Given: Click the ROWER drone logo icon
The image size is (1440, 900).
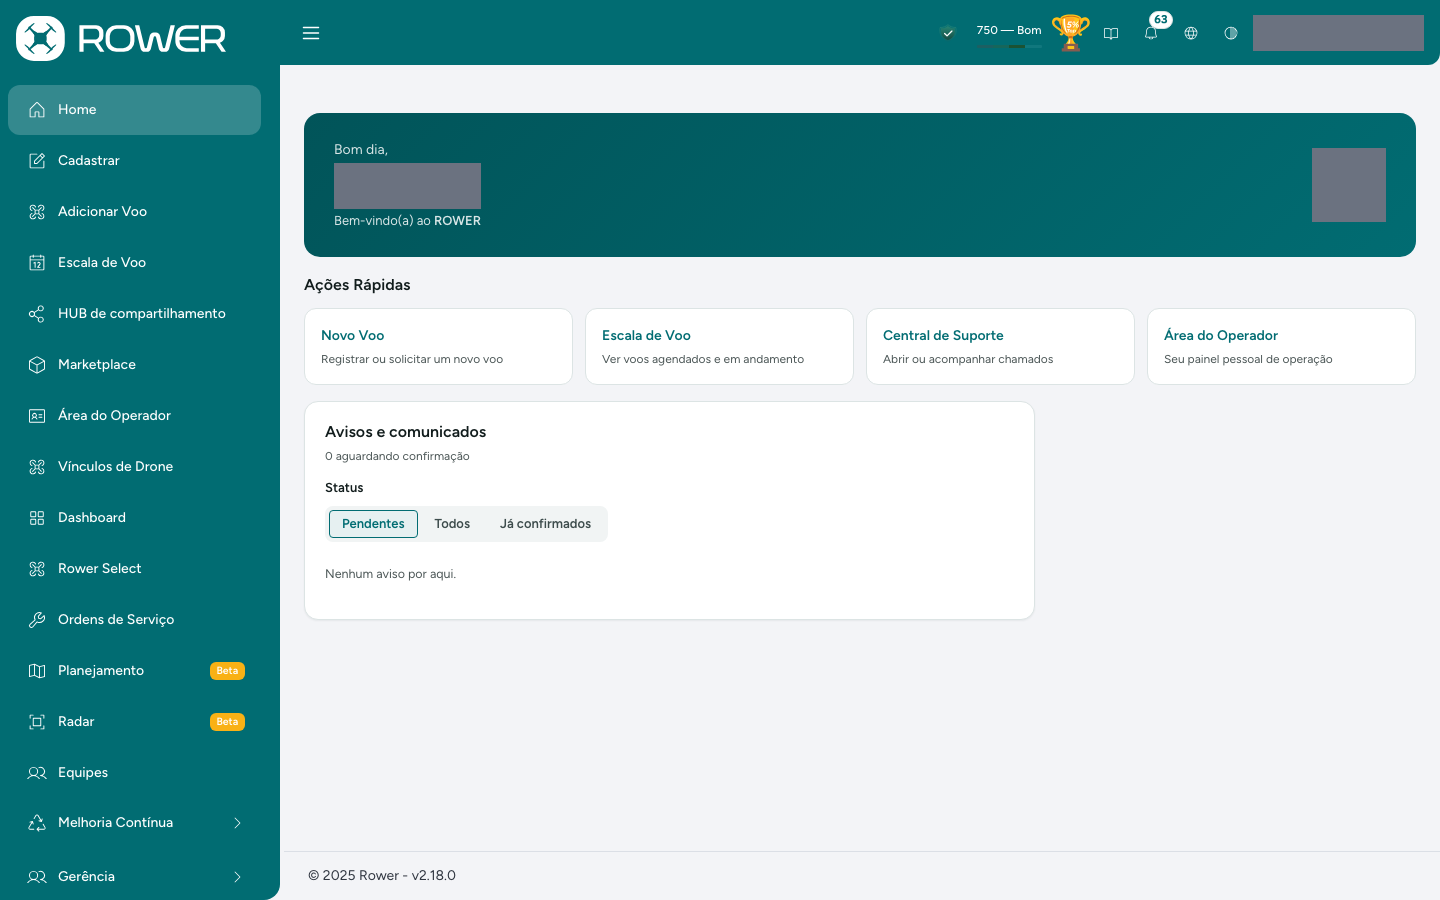Looking at the screenshot, I should coord(40,39).
